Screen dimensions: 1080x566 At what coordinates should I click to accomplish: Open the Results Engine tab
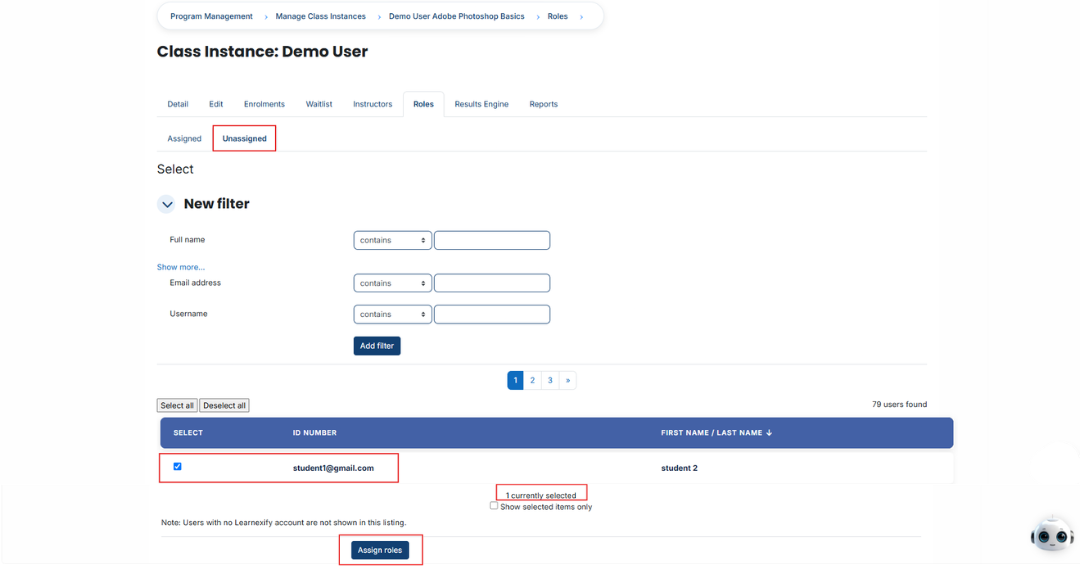481,104
